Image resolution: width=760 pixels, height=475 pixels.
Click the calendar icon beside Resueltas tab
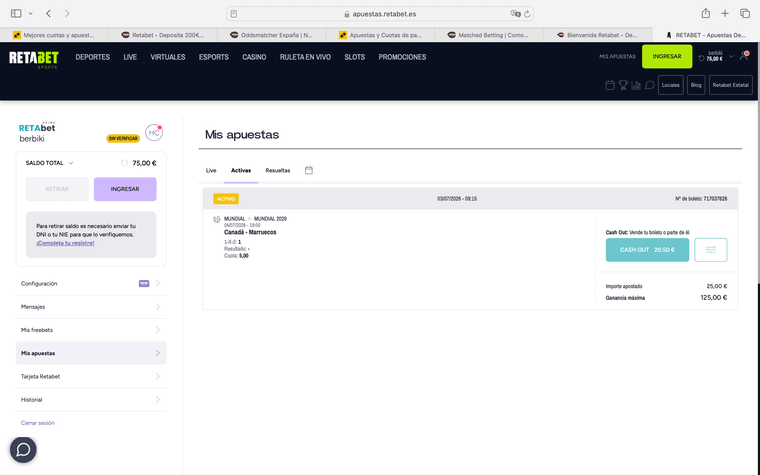tap(309, 170)
